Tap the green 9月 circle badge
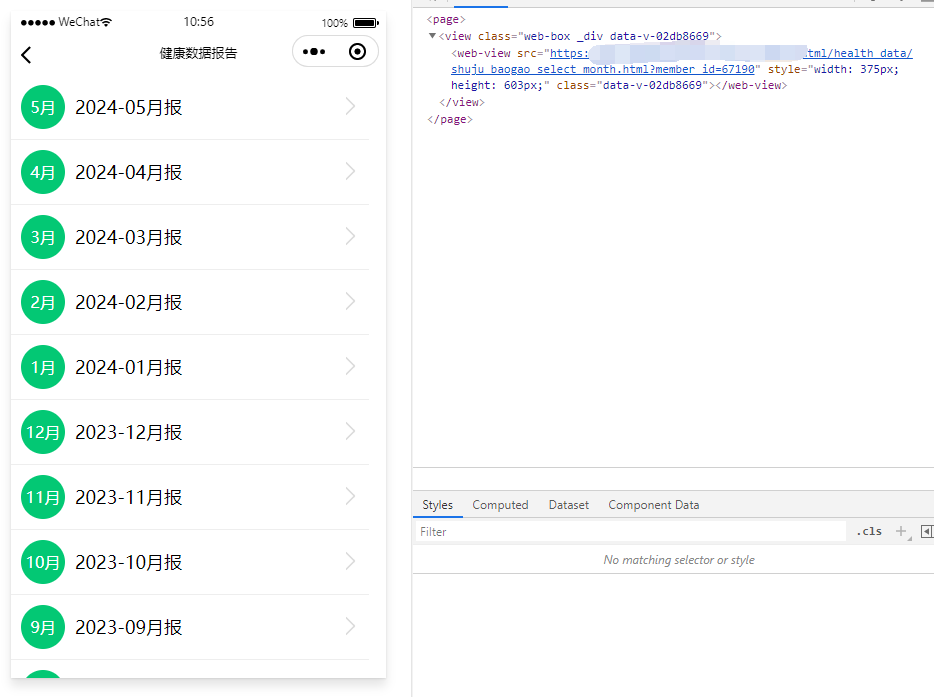Screen dimensions: 934x697 [x=43, y=627]
